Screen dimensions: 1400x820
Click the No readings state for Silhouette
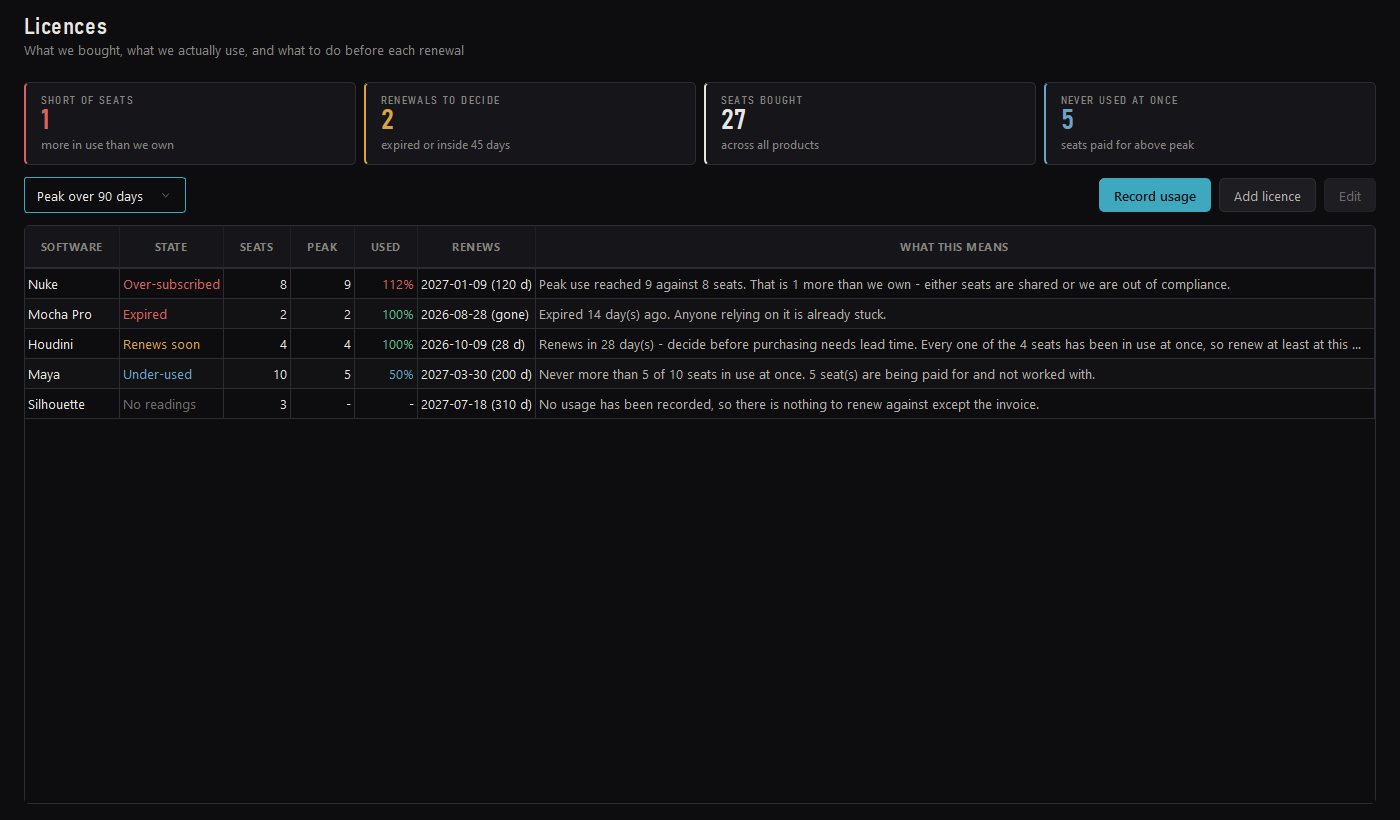(x=171, y=404)
